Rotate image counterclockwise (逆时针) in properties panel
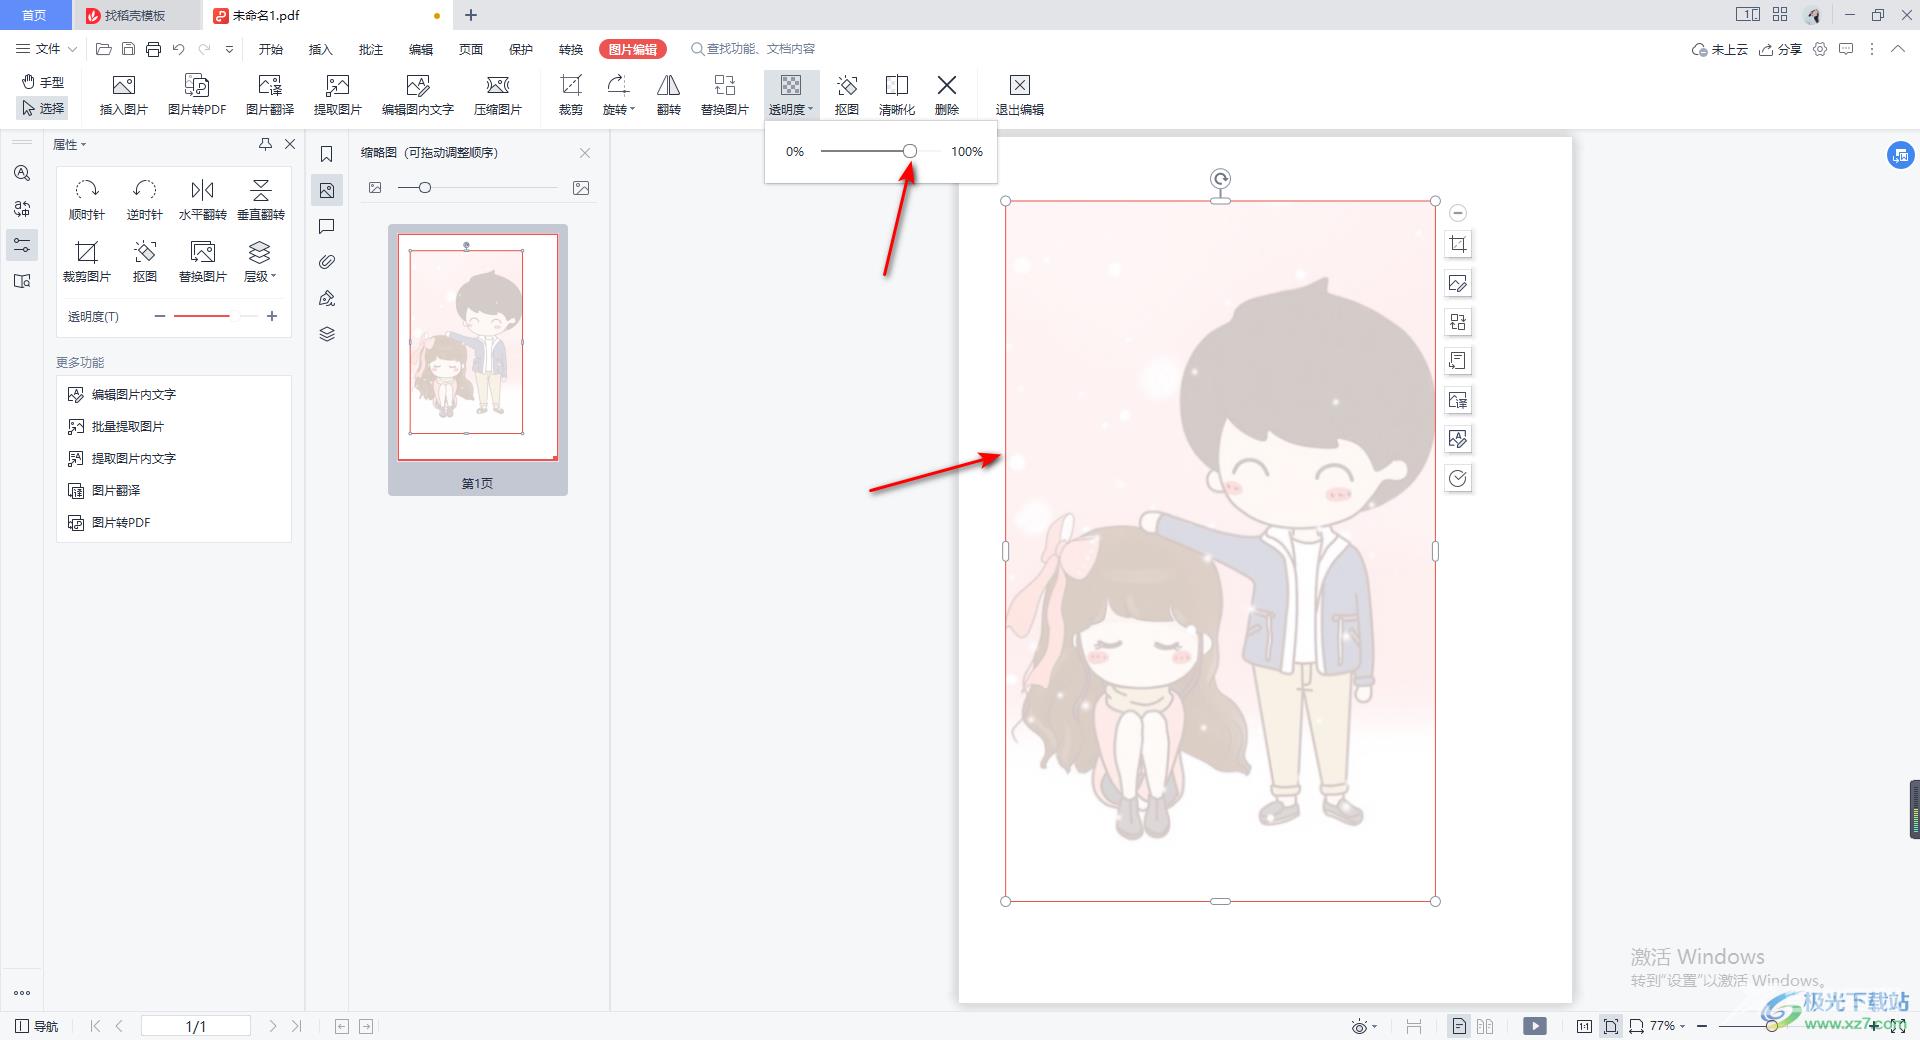Screen dimensions: 1920x1040 click(145, 200)
